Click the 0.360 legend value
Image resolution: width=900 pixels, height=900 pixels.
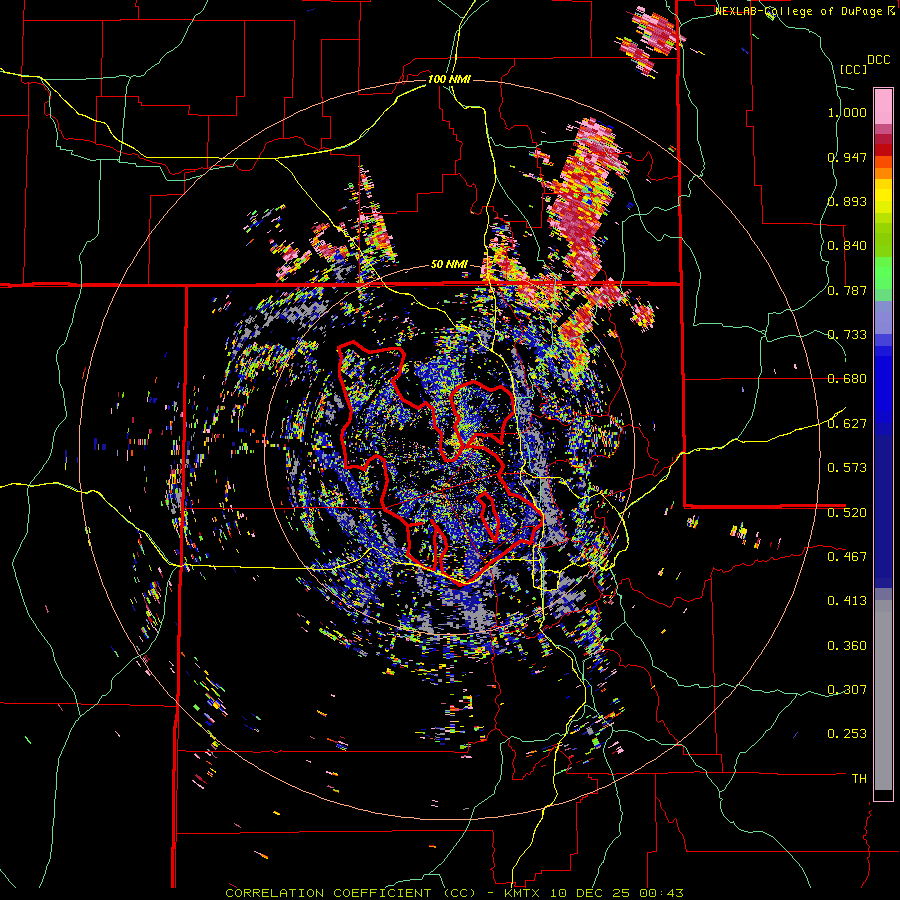(x=847, y=646)
